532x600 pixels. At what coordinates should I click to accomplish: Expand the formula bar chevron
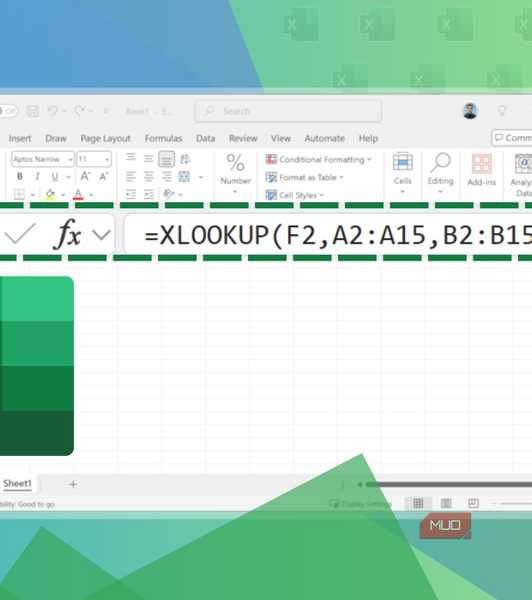tap(101, 234)
